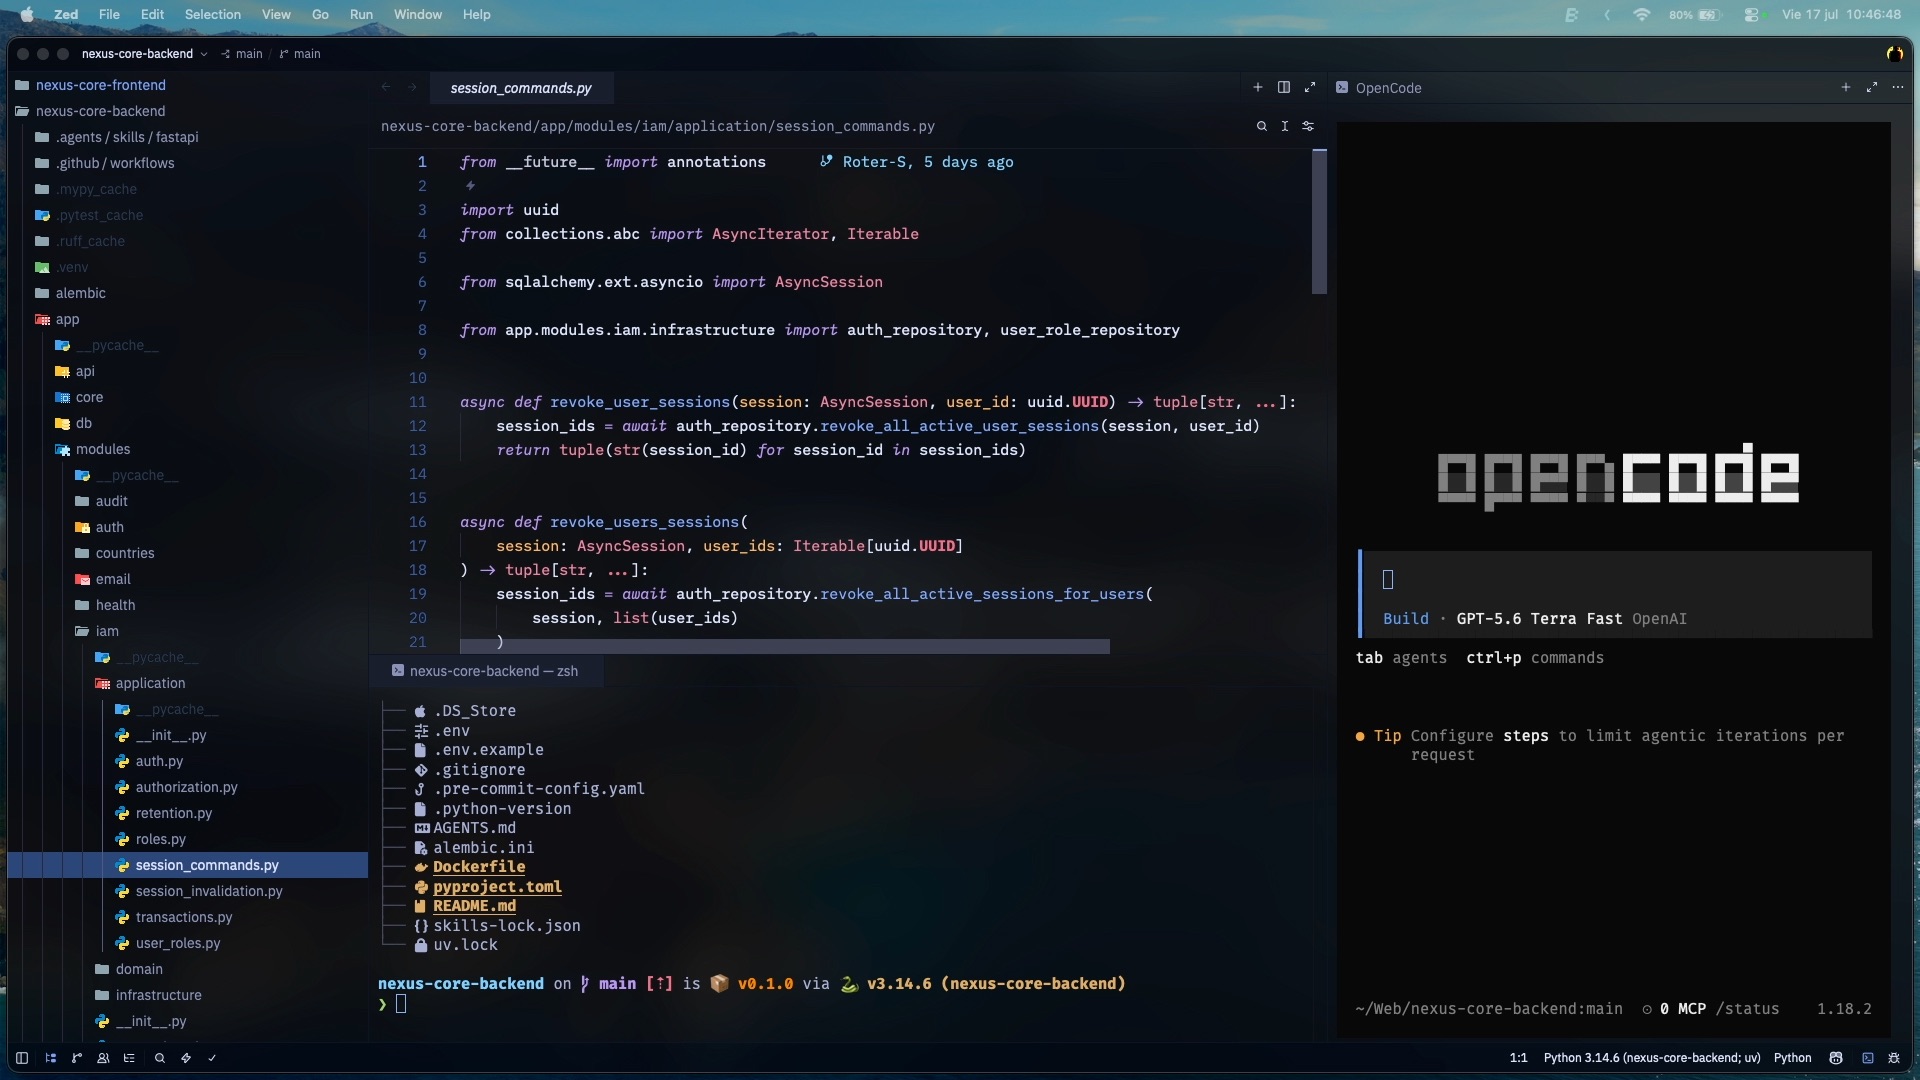Open authorization.py in project tree
Viewport: 1920px width, 1080px height.
pos(188,787)
